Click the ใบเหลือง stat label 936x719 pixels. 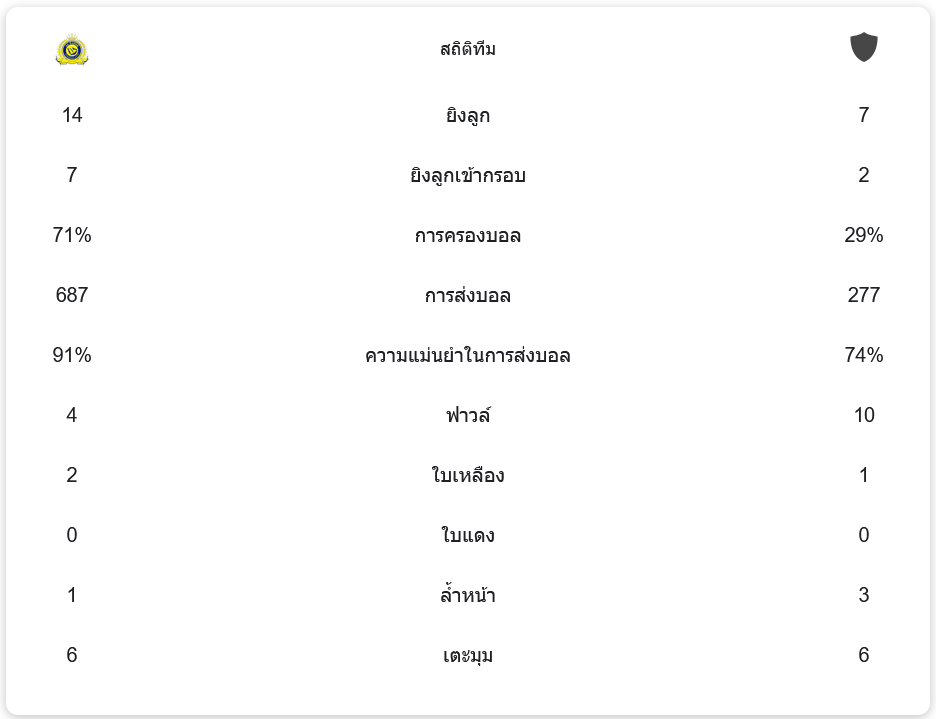click(468, 476)
